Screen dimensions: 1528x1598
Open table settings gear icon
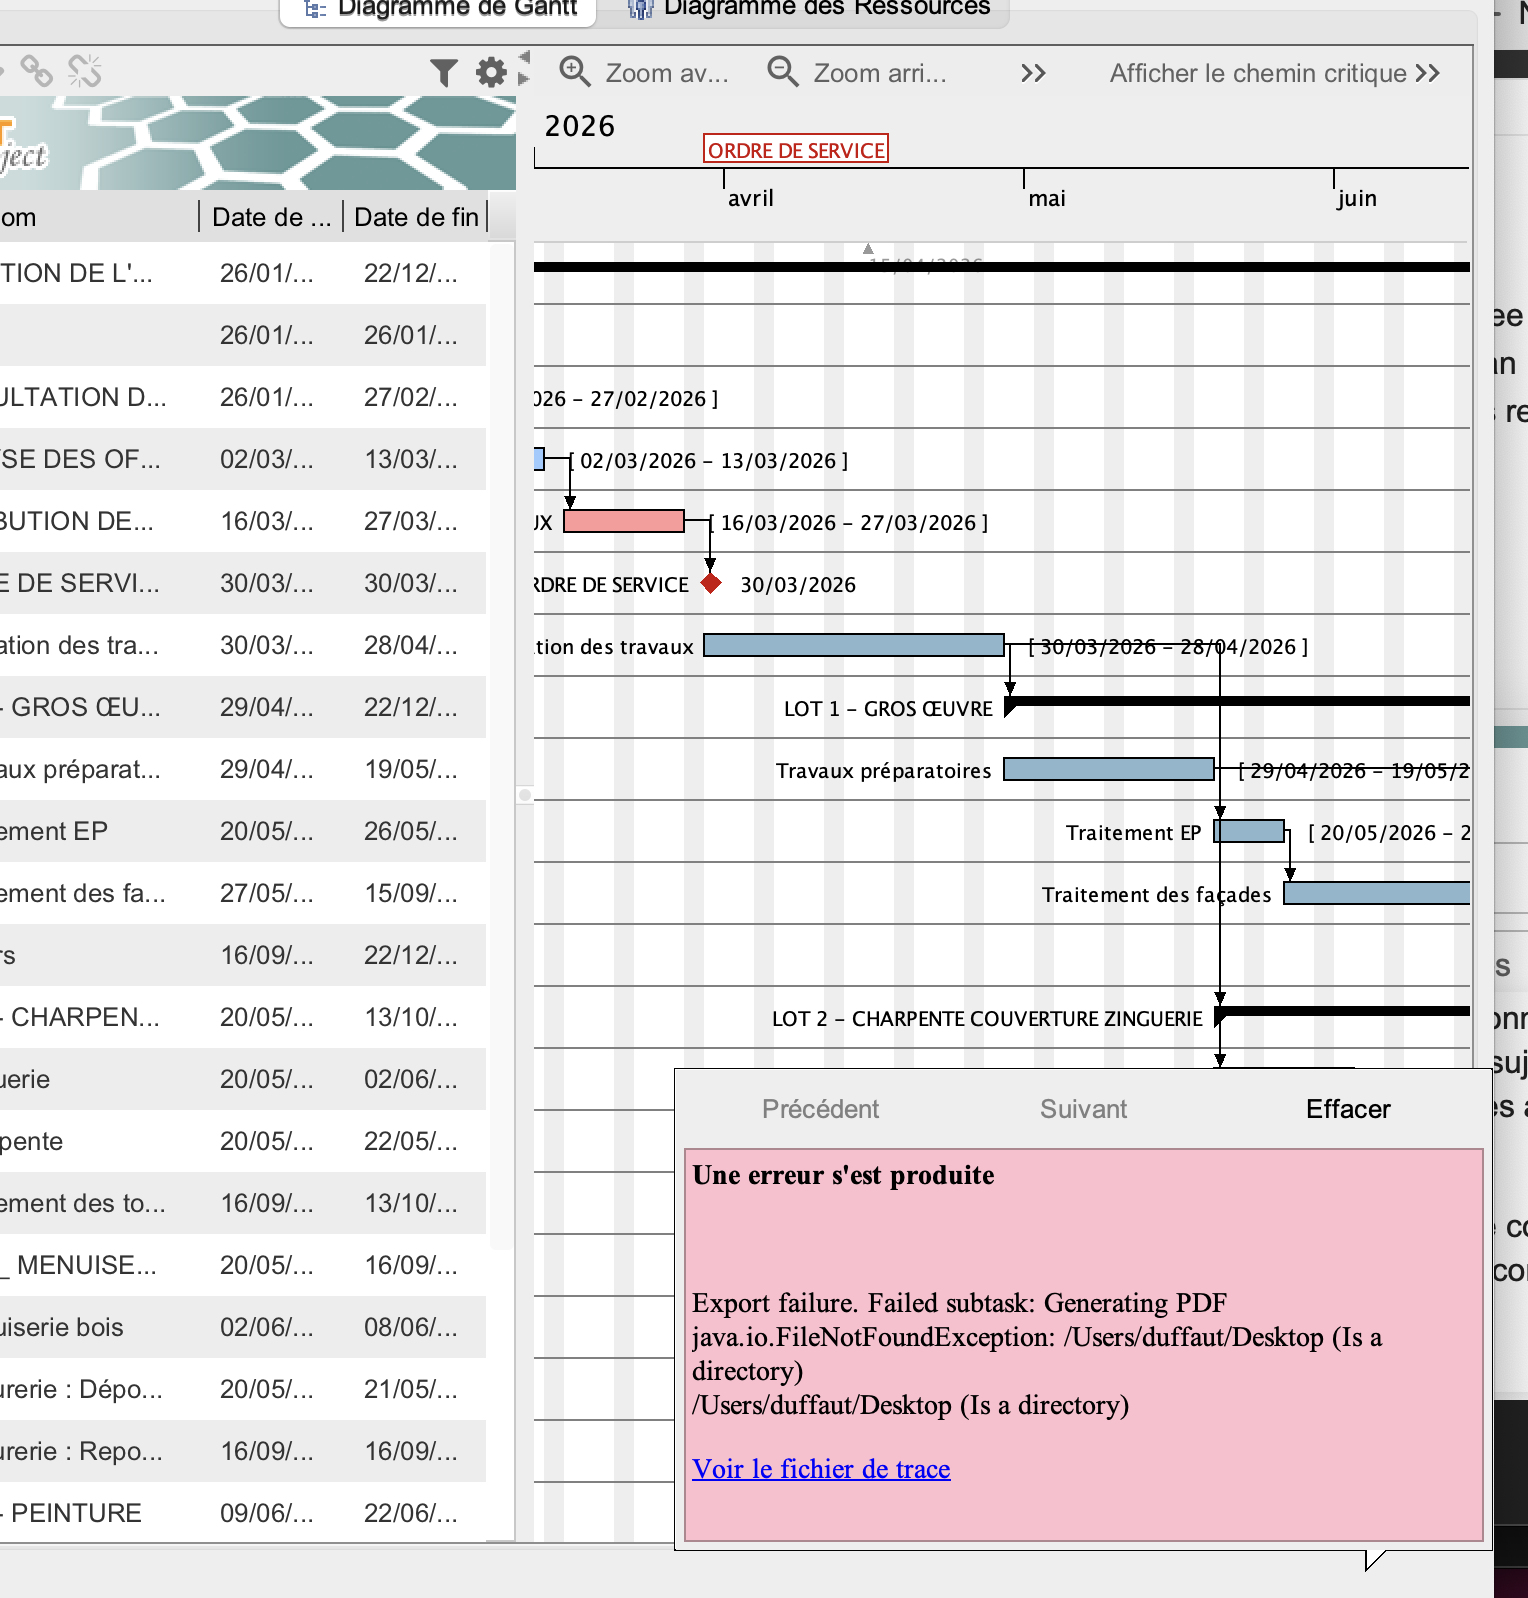click(x=491, y=72)
